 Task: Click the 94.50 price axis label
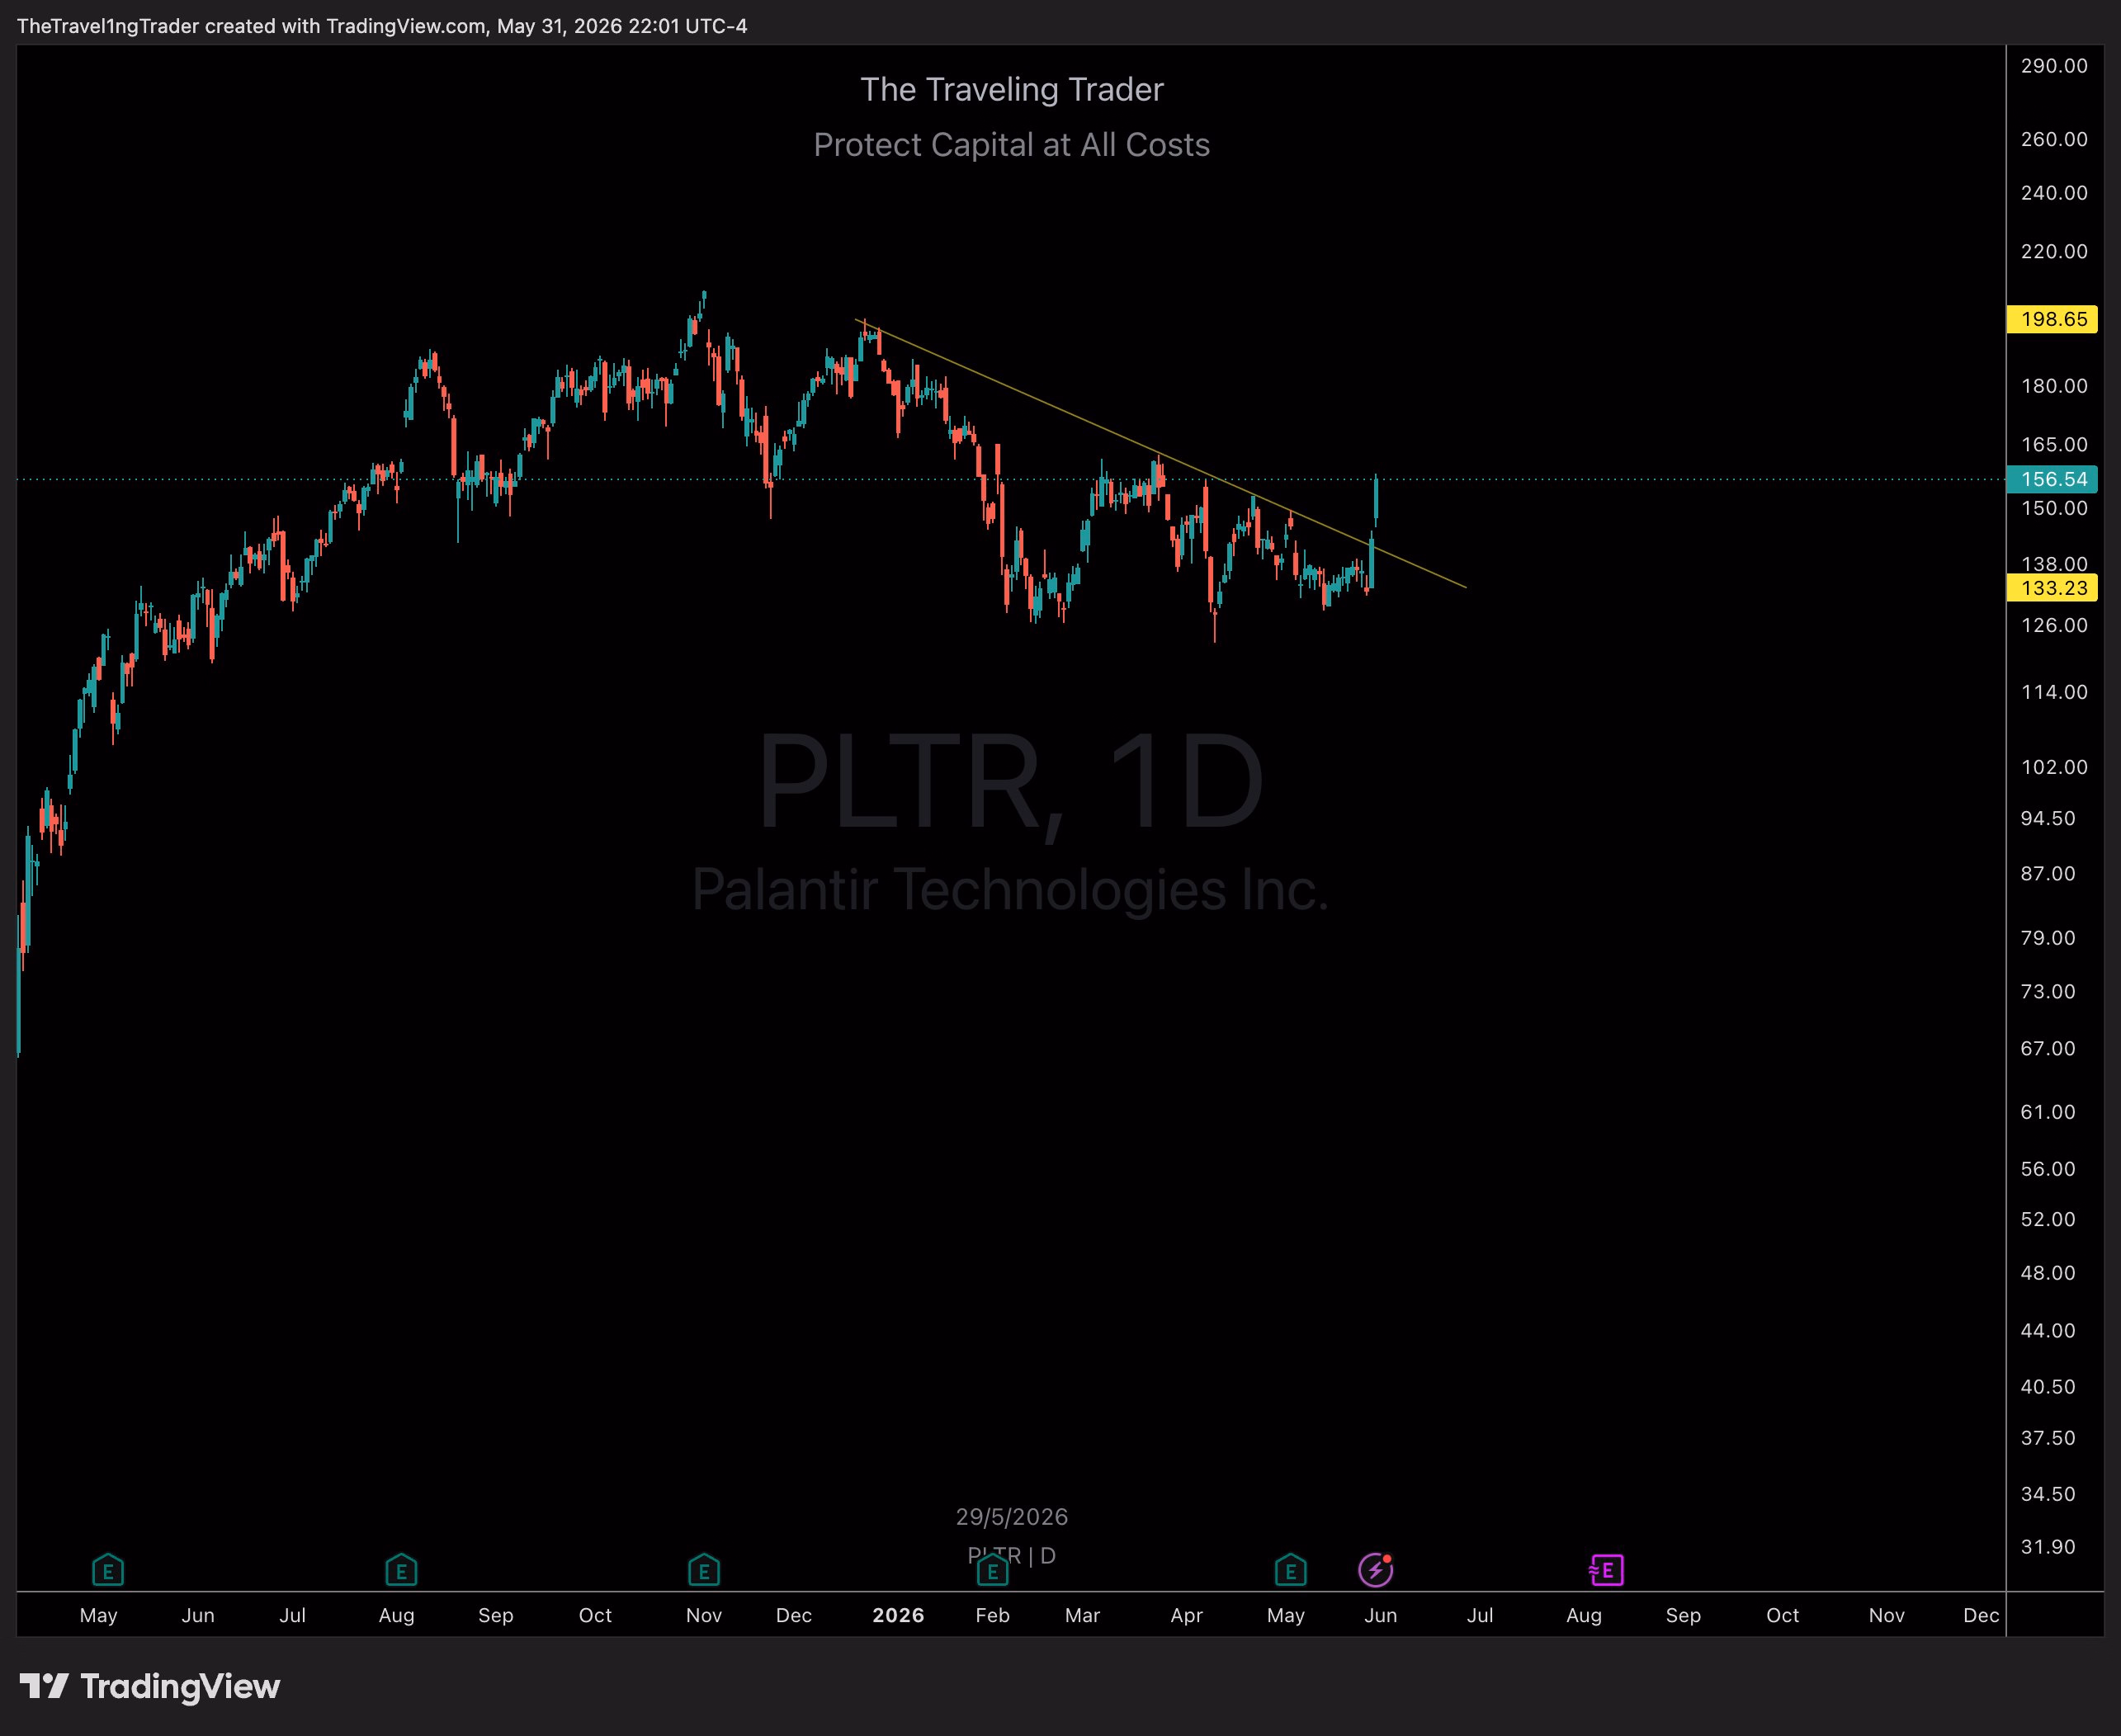(x=2048, y=818)
